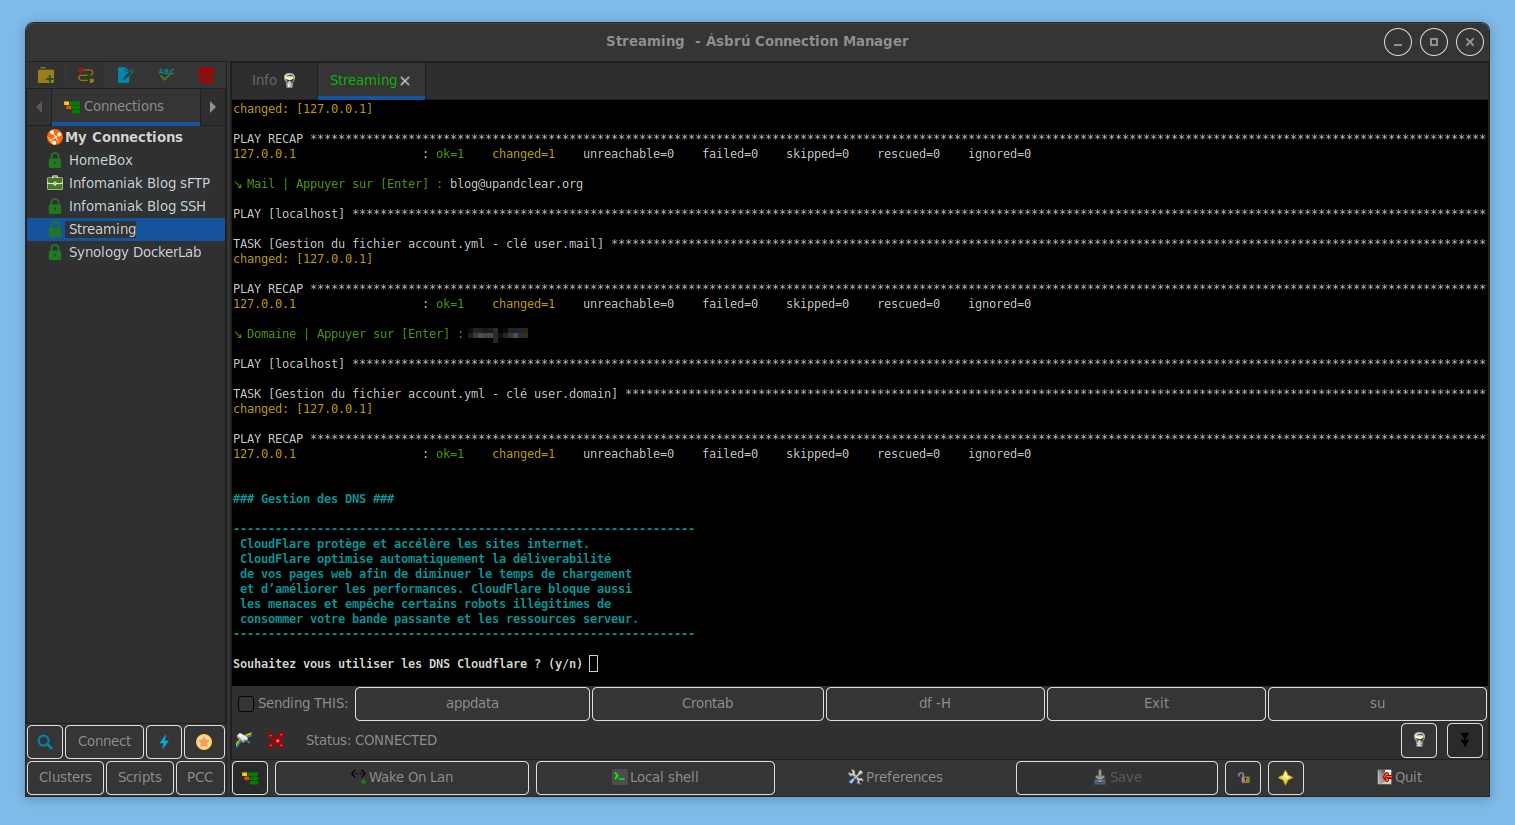This screenshot has height=825, width=1515.
Task: Go to previous sidebar panel with left arrow
Action: pyautogui.click(x=39, y=106)
